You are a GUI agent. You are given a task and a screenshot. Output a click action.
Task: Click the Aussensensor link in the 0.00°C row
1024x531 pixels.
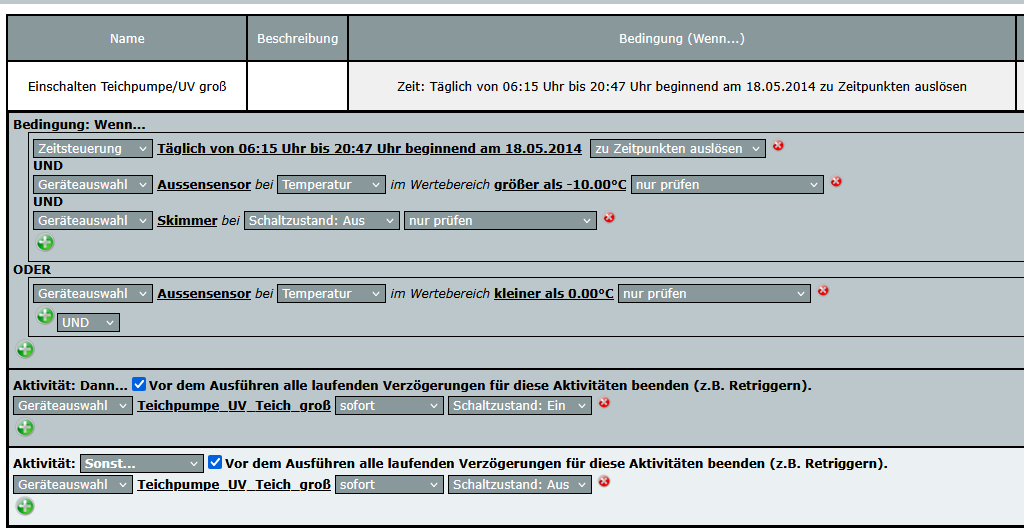point(204,294)
